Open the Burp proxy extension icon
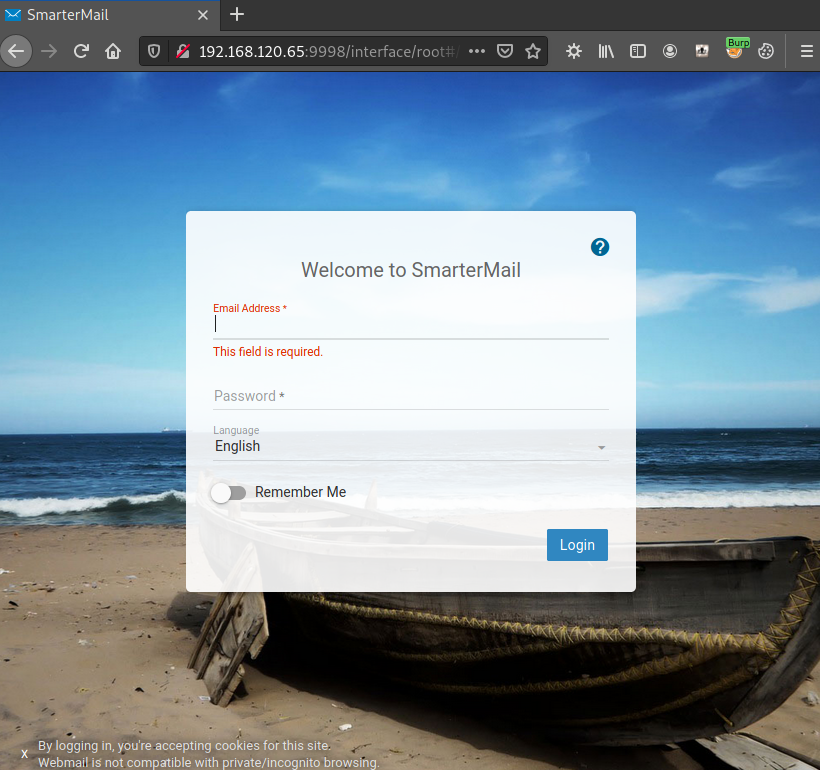This screenshot has height=770, width=820. click(x=735, y=49)
